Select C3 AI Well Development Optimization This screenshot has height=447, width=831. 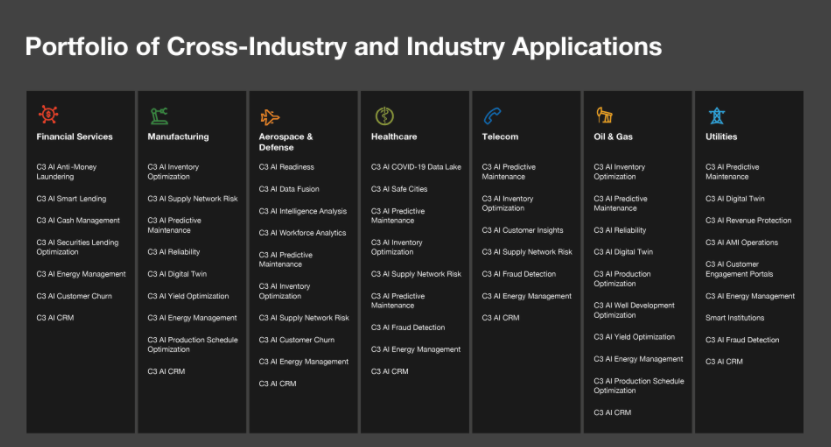coord(634,310)
